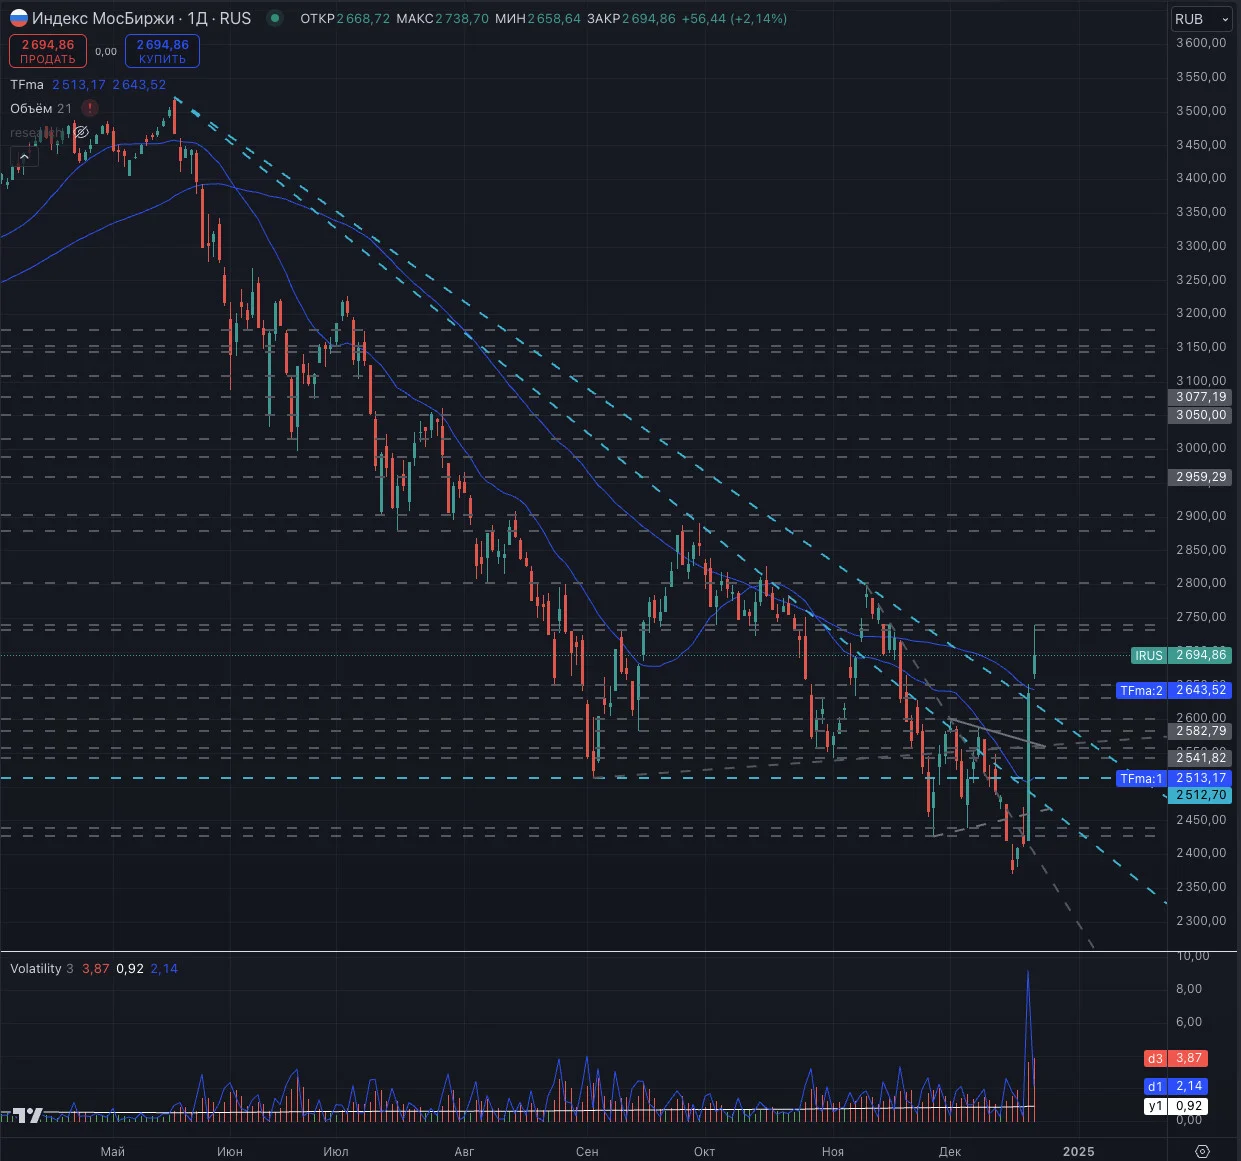Click the 3 600,00 price scale value
This screenshot has height=1161, width=1241.
1201,43
